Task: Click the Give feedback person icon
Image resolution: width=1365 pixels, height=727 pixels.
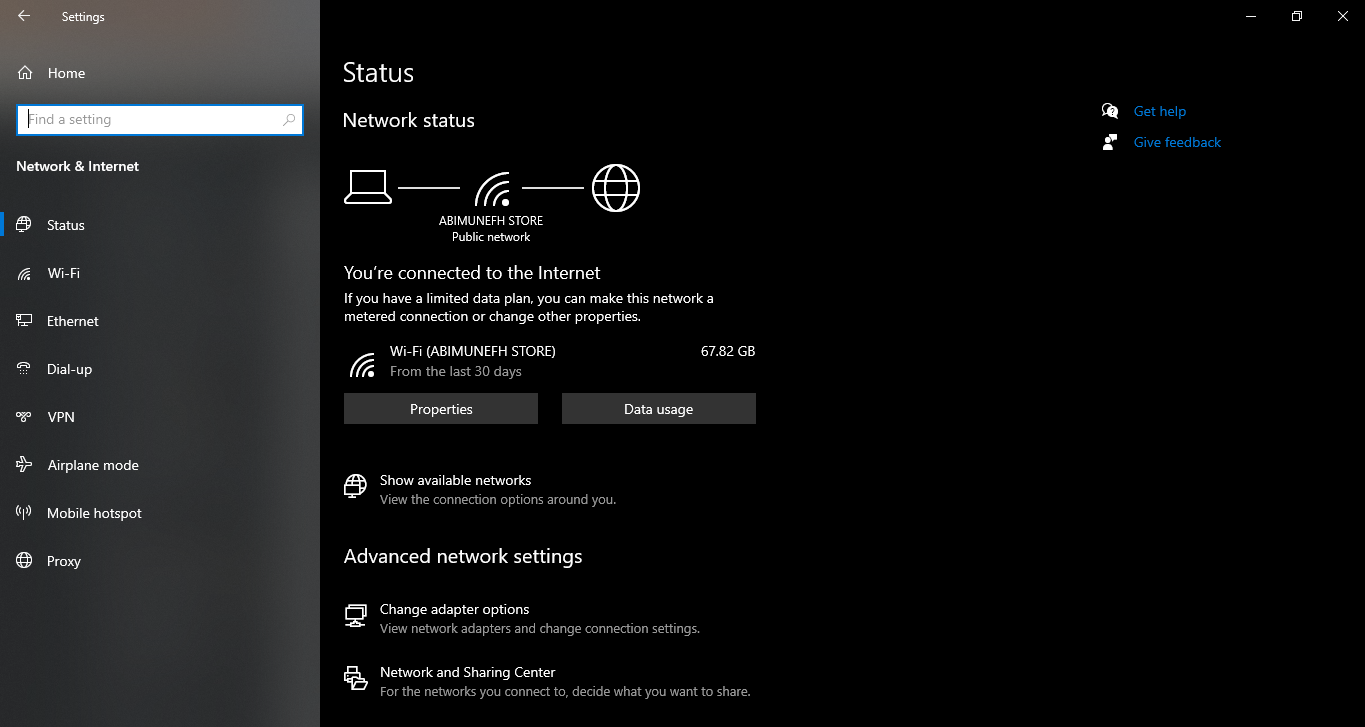Action: tap(1110, 142)
